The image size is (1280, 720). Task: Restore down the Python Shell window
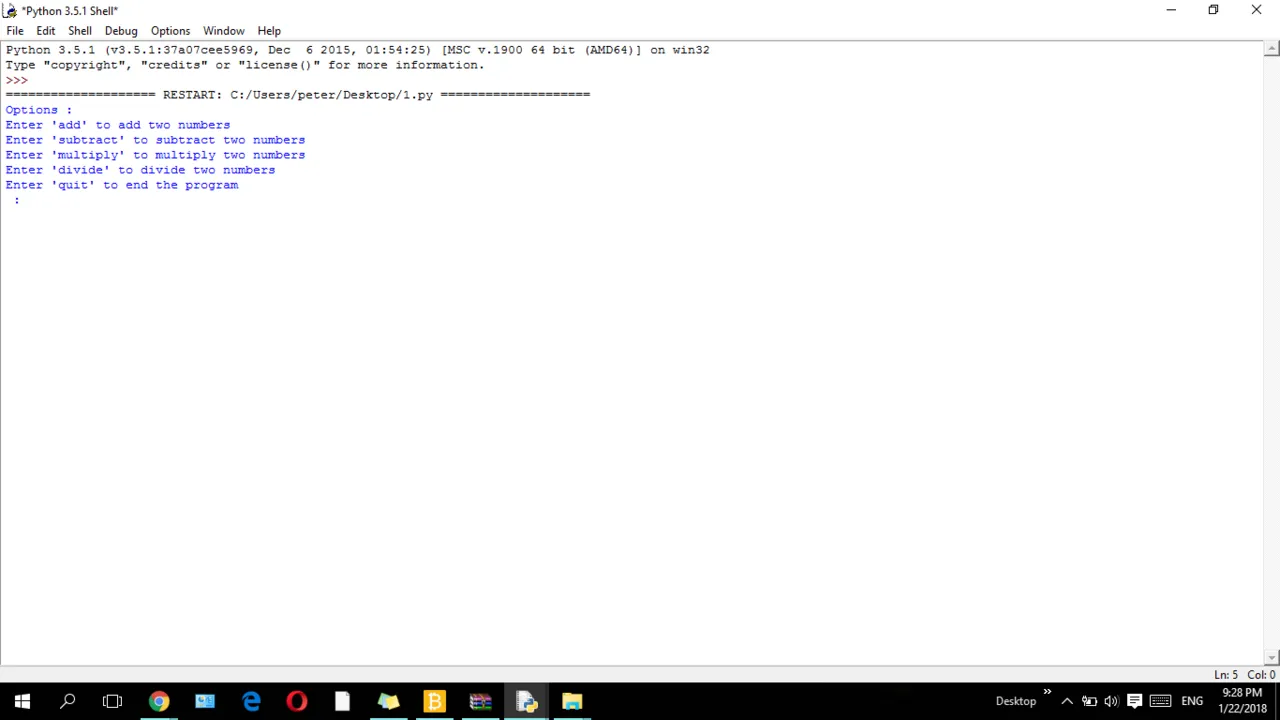click(1213, 10)
